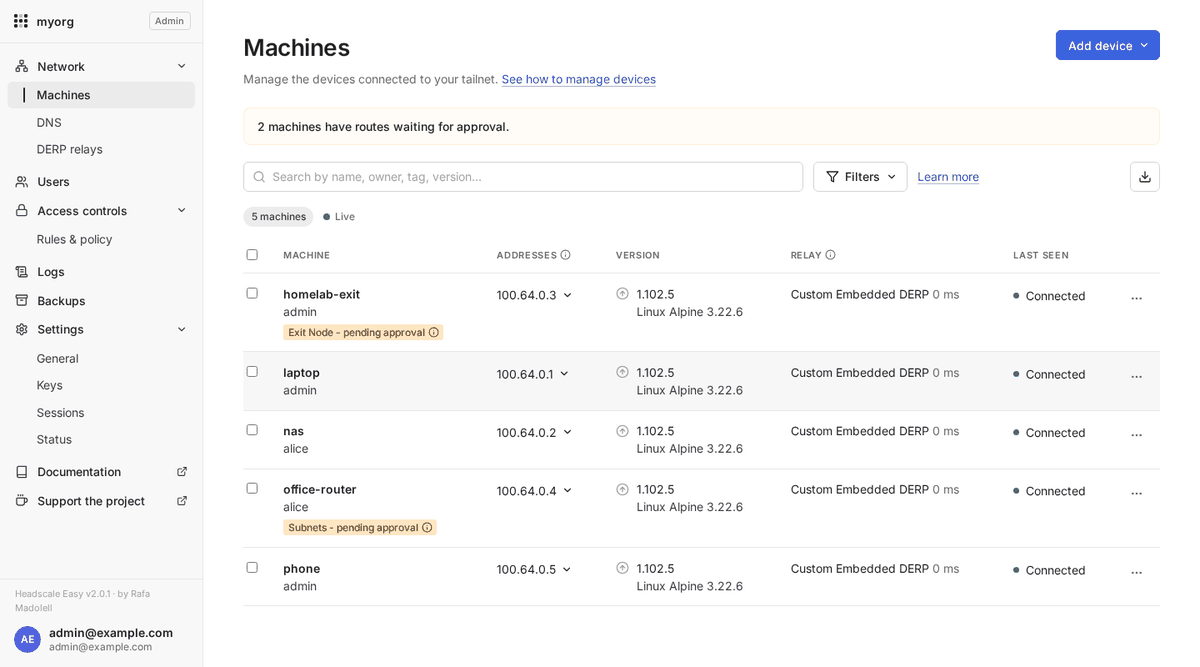Click the homelab-exit machine name
Image resolution: width=1200 pixels, height=667 pixels.
(321, 294)
